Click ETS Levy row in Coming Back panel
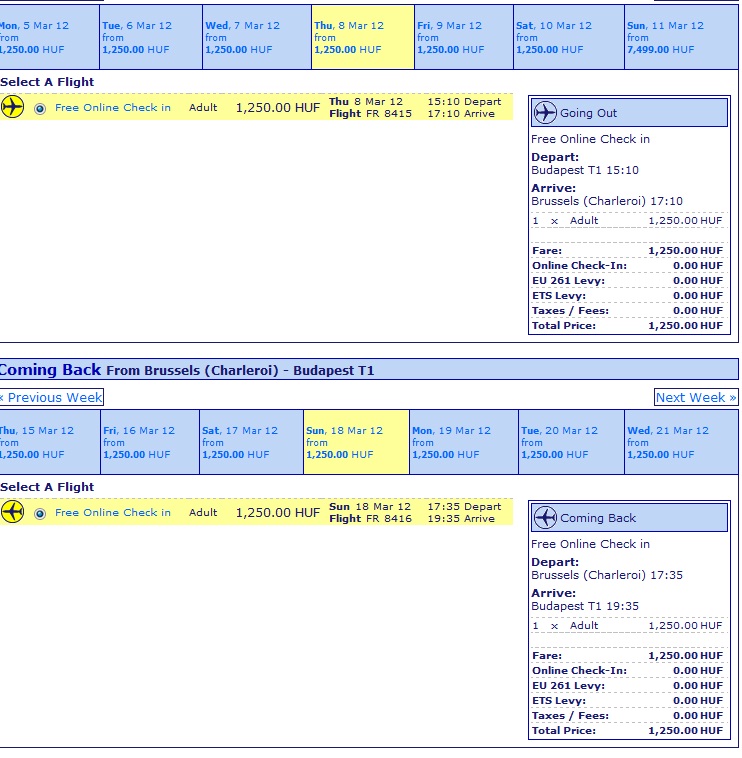742x758 pixels. (x=627, y=701)
